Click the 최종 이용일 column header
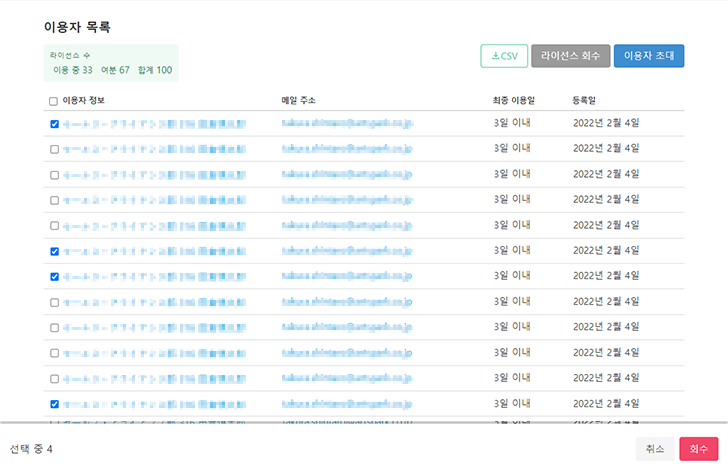Screen dimensions: 728x472 514,101
